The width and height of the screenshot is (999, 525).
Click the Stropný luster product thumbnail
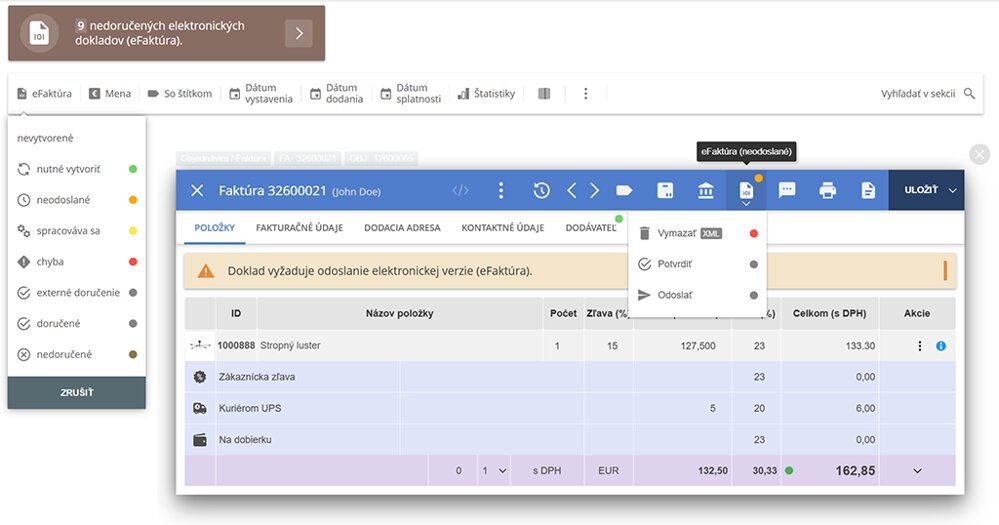pyautogui.click(x=200, y=345)
